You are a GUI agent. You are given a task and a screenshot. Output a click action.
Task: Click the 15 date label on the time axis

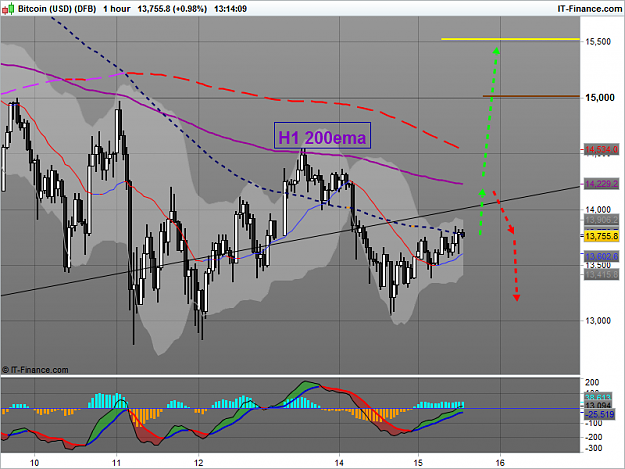[x=418, y=463]
